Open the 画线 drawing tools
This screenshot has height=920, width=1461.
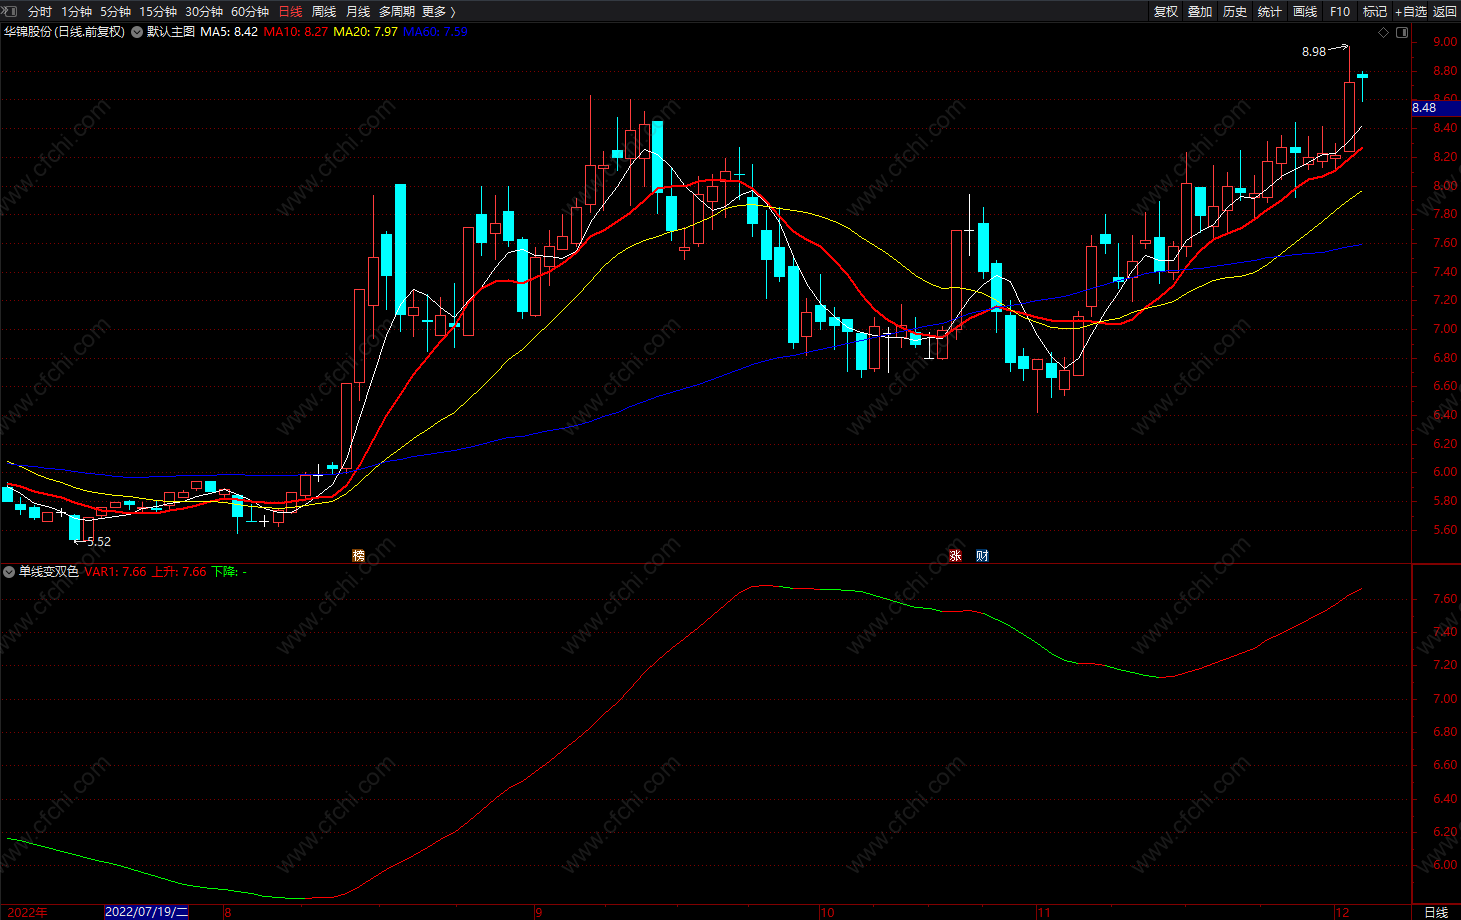click(x=1305, y=11)
